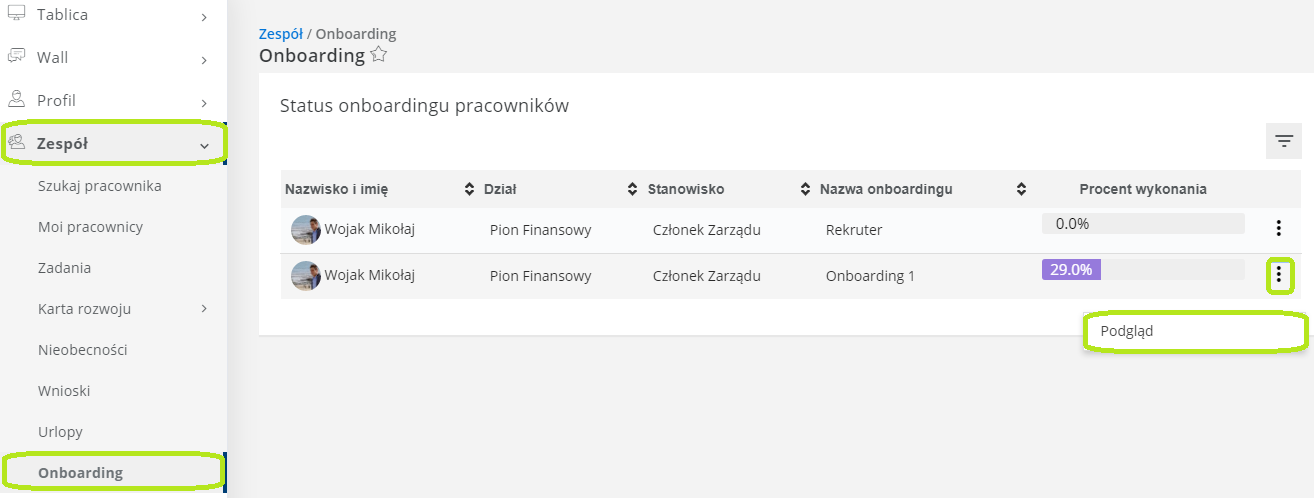Click avatar of Wojak Mikołaj in Rekruter row
Image resolution: width=1314 pixels, height=498 pixels.
pos(306,230)
